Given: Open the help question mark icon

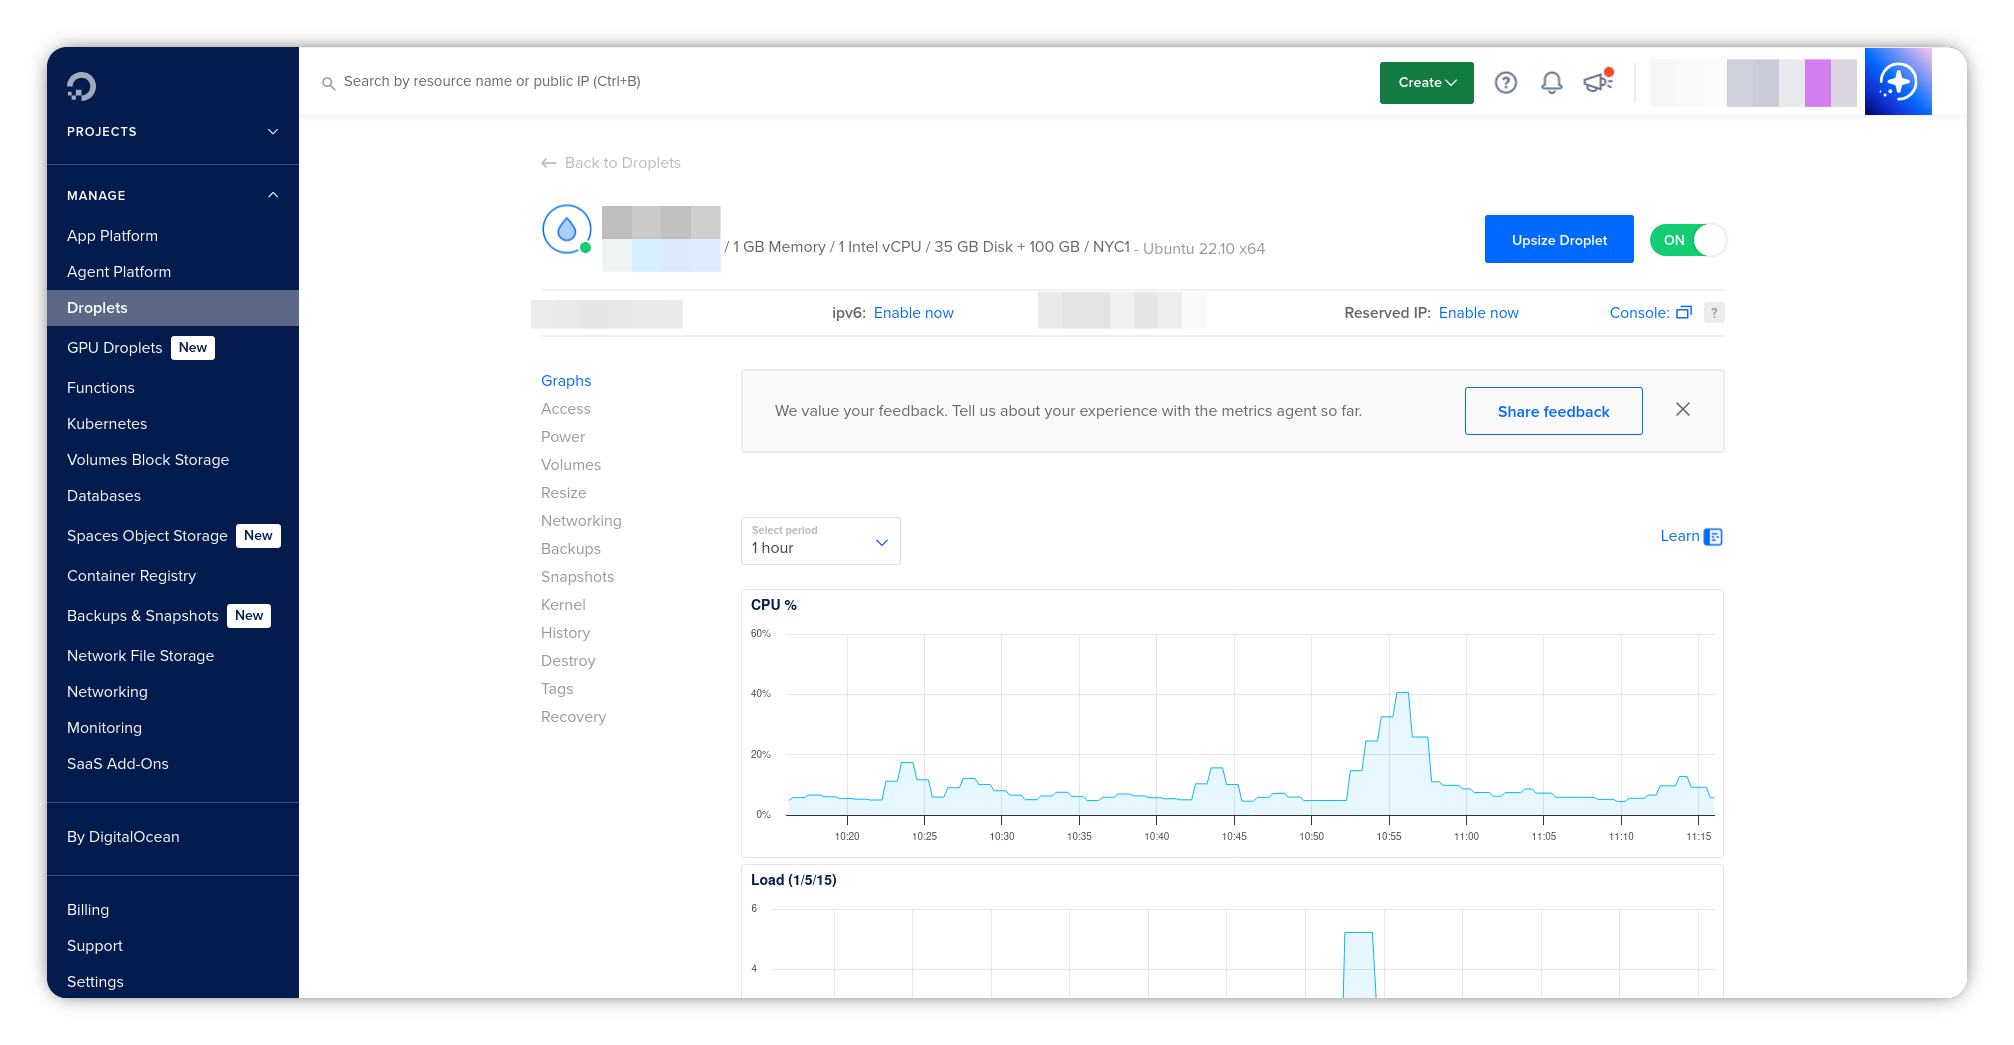Looking at the screenshot, I should tap(1505, 83).
